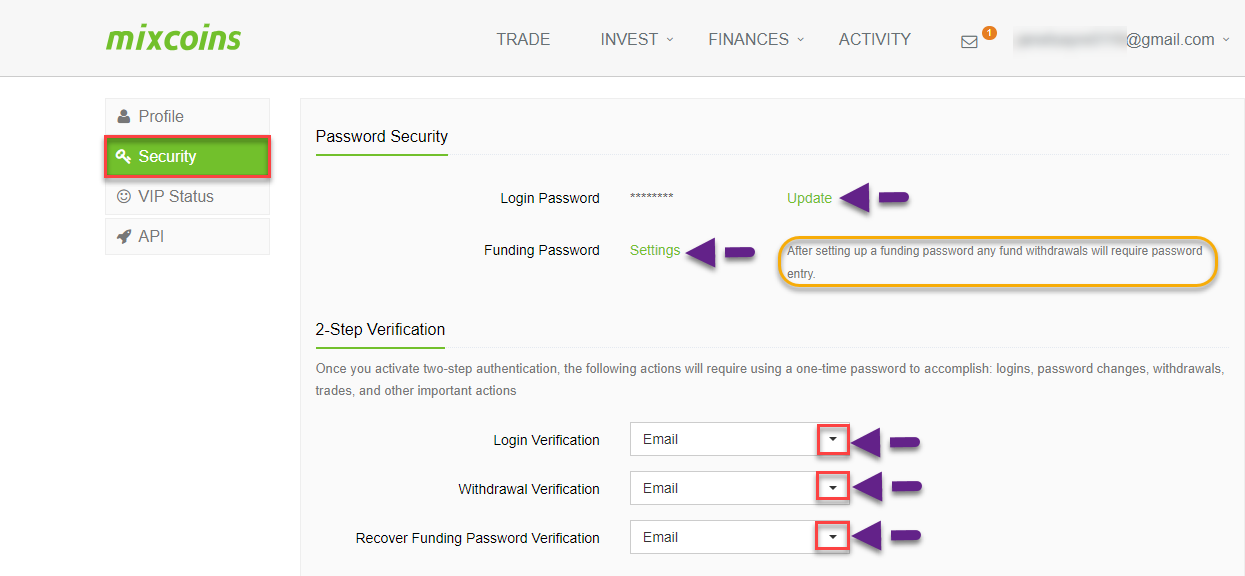Click the Profile person icon
The width and height of the screenshot is (1245, 576).
tap(124, 116)
